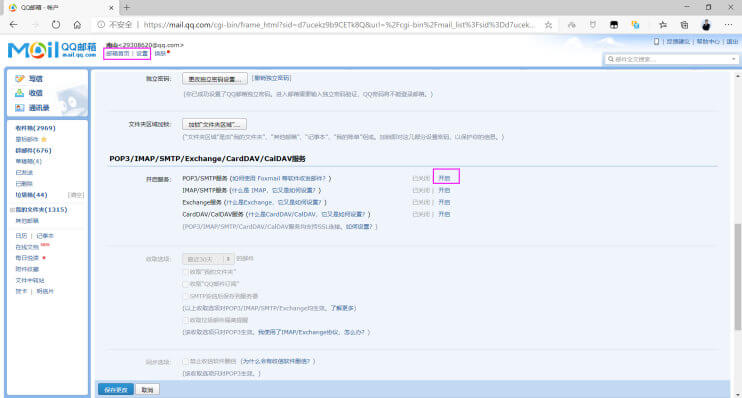Open browser favorites list icon
The width and height of the screenshot is (742, 398).
[663, 25]
